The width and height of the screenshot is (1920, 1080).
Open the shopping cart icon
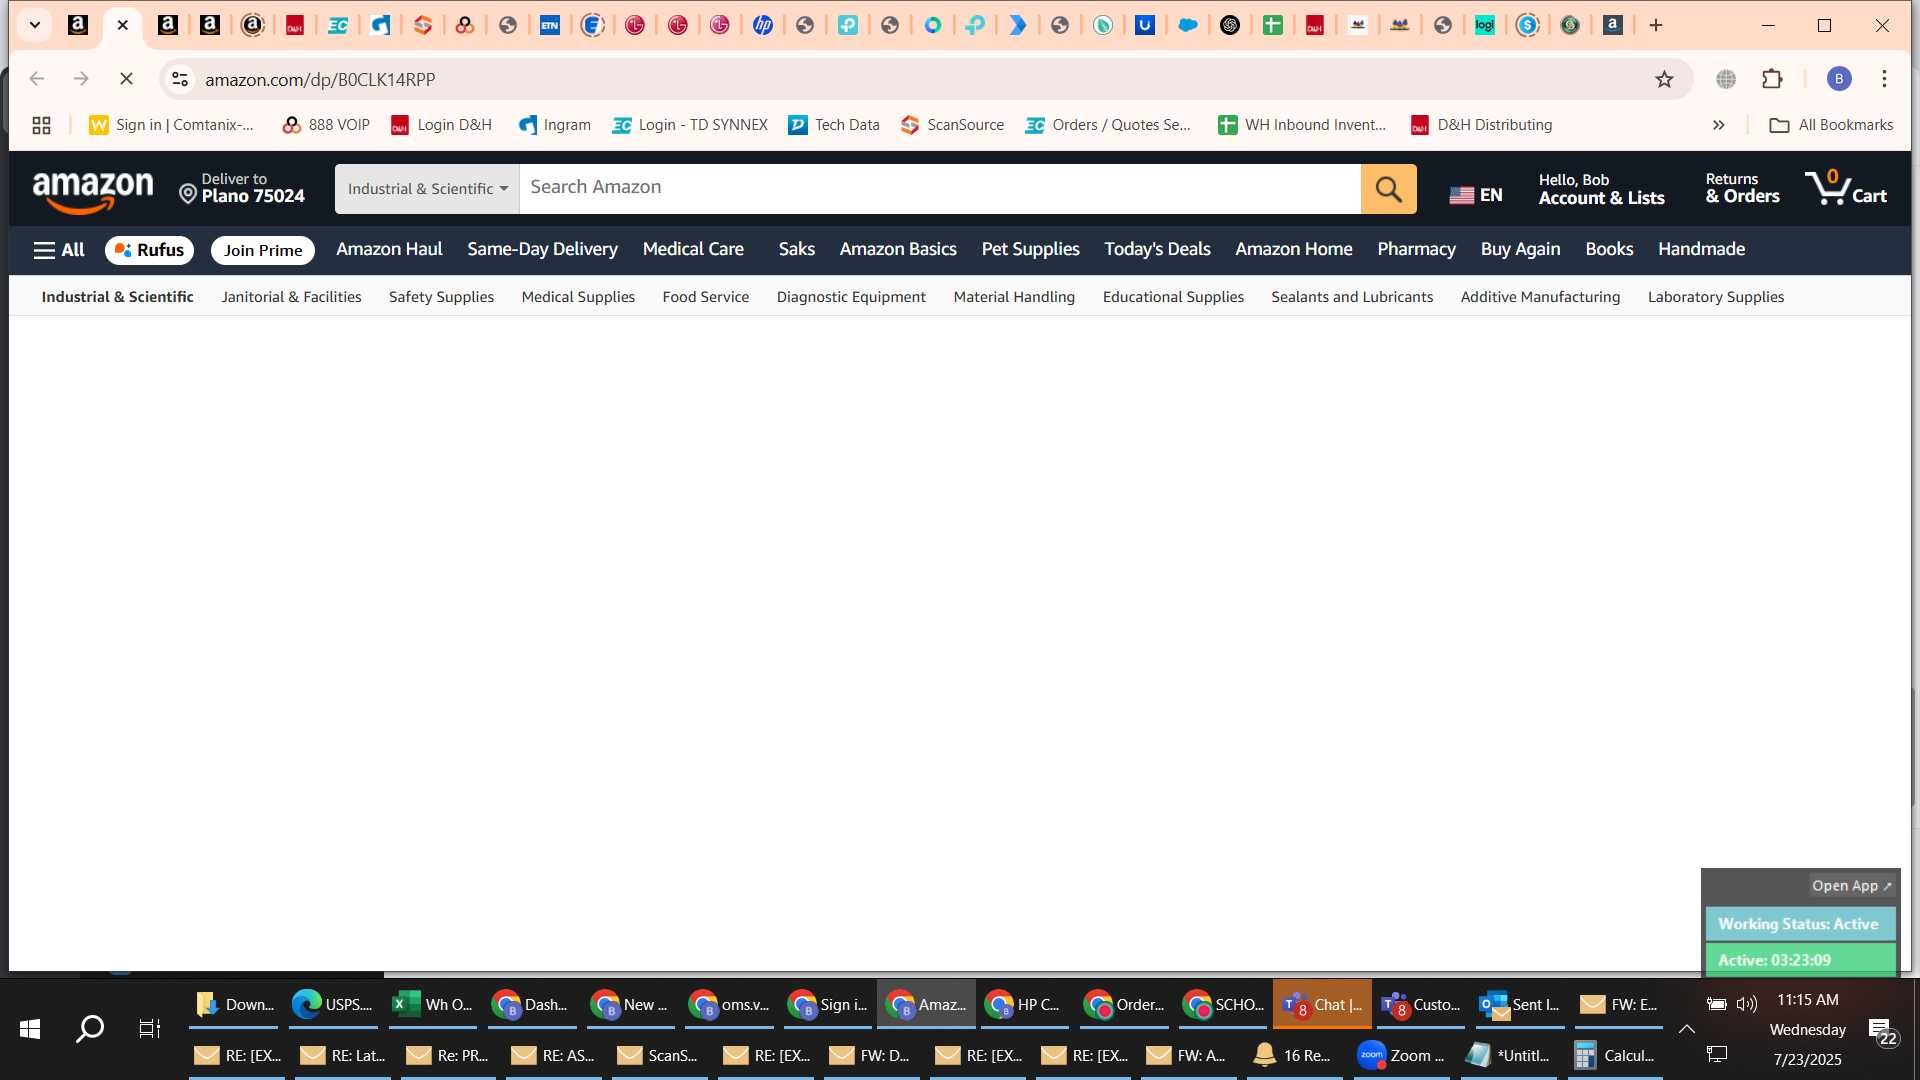[1846, 187]
